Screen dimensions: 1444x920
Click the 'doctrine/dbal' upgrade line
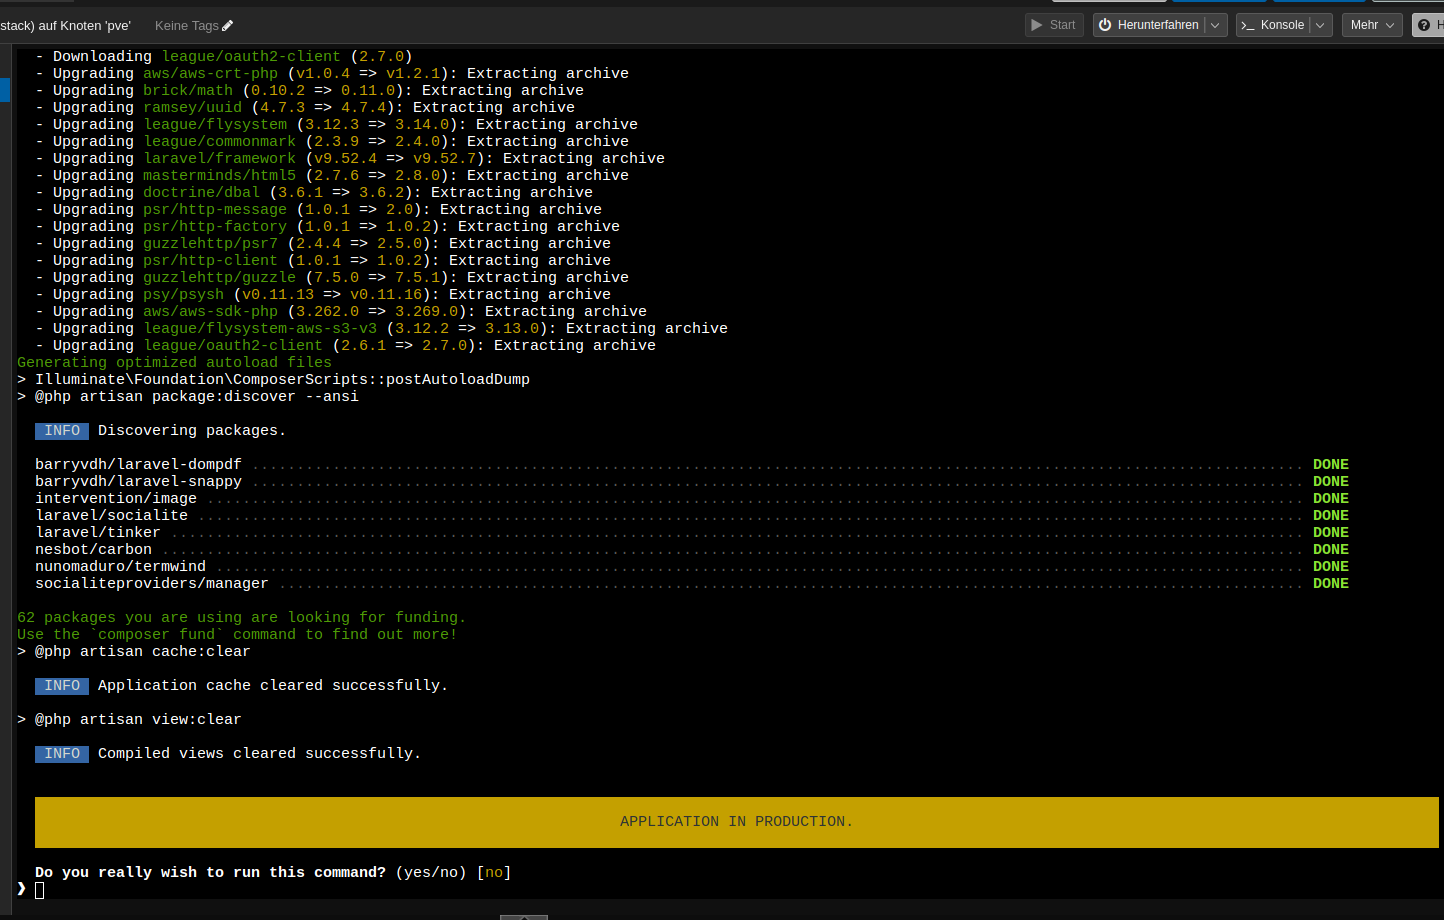314,193
